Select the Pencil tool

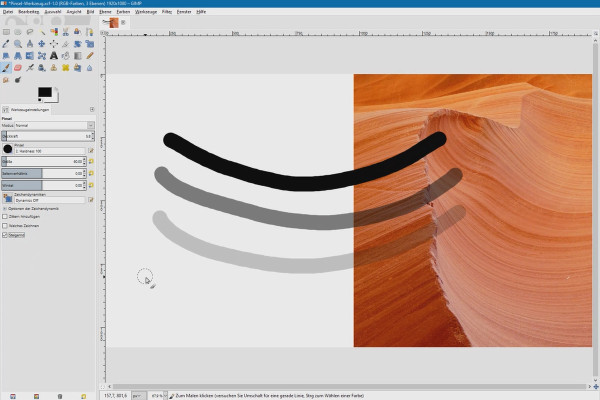90,56
